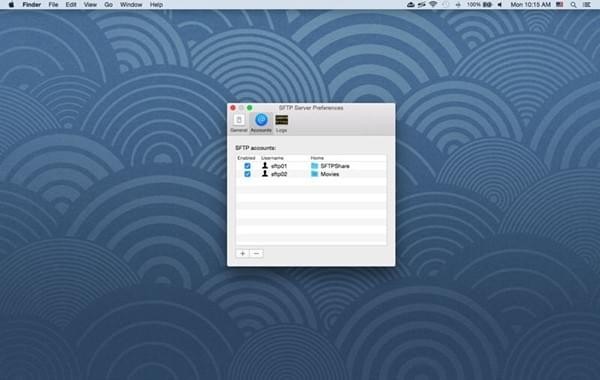Image resolution: width=600 pixels, height=380 pixels.
Task: Disable the sftp01 account checkbox
Action: [247, 166]
